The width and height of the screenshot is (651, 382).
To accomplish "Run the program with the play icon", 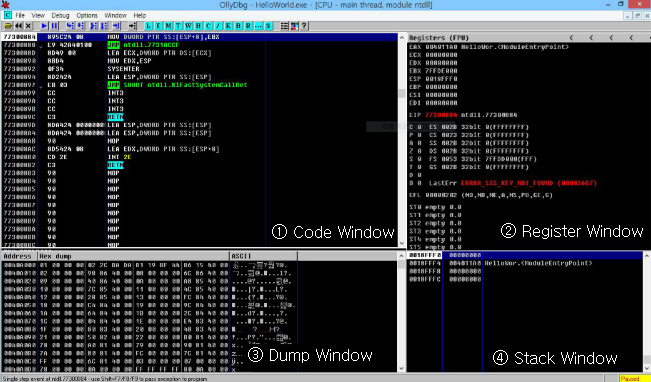I will click(44, 26).
